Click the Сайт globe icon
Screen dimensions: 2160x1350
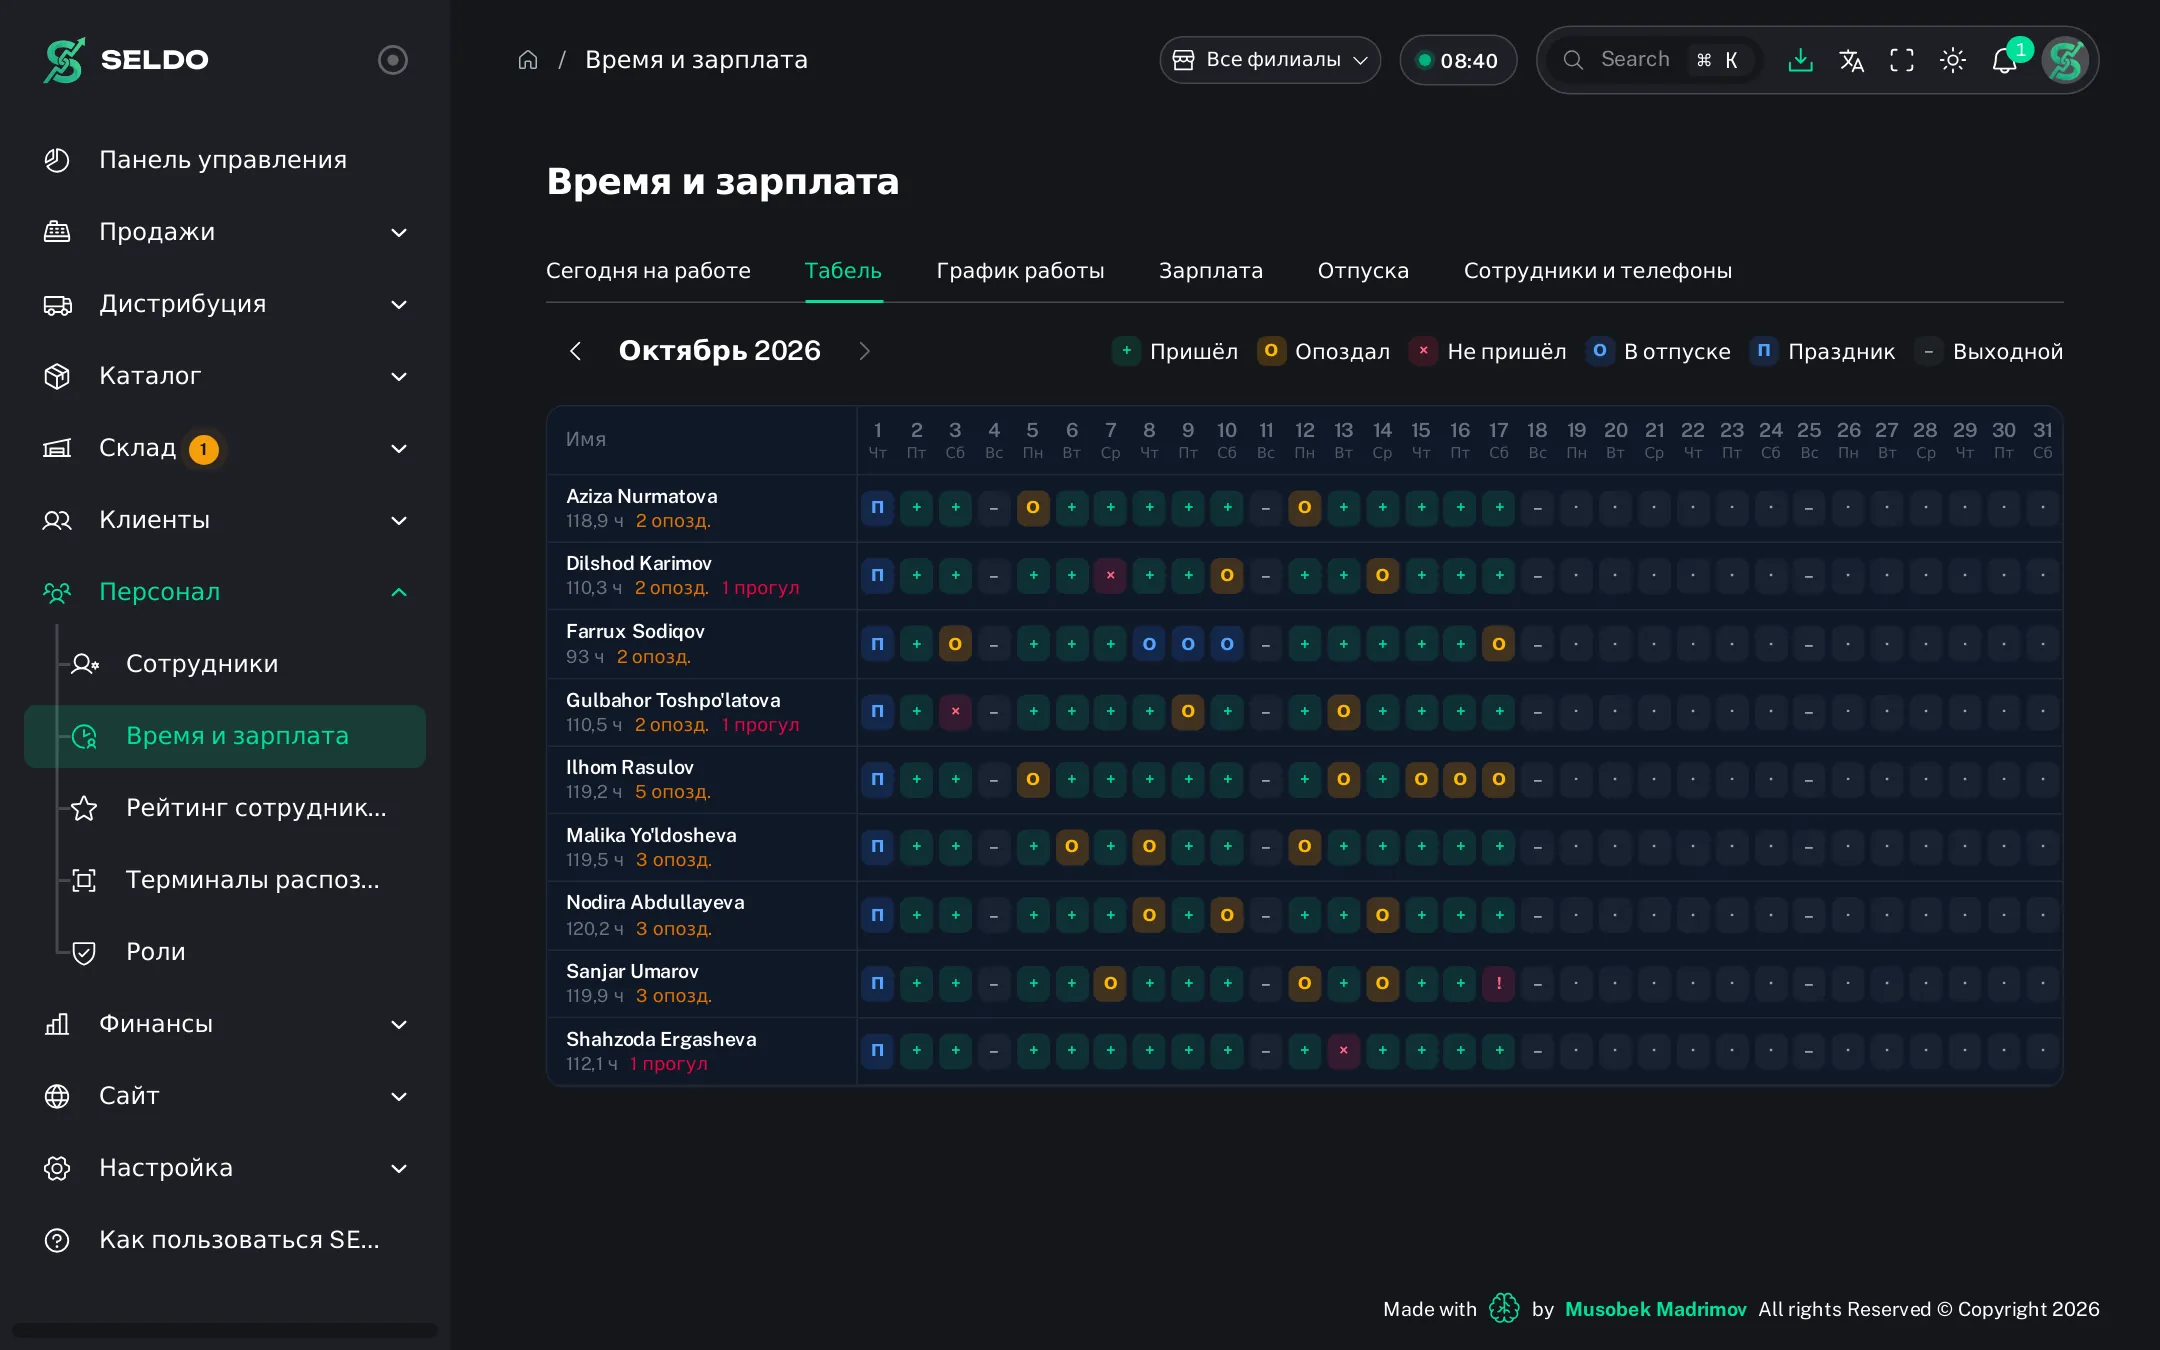(57, 1096)
